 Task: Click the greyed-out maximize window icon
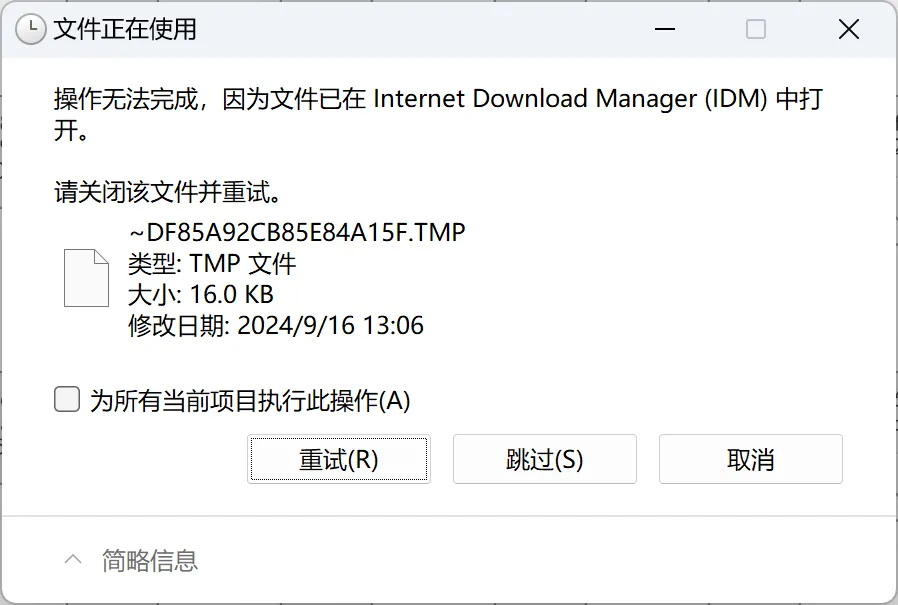[756, 29]
